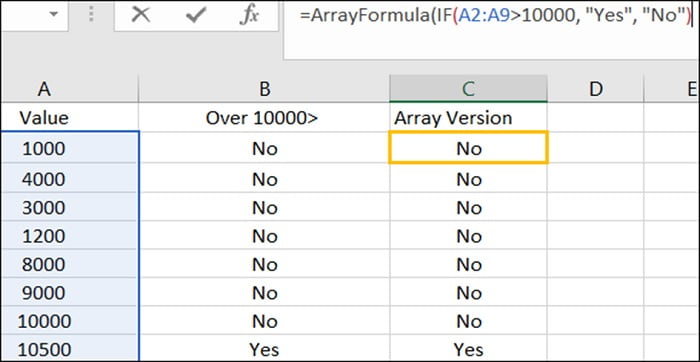This screenshot has width=700, height=362.
Task: Click the Yes cell in column B
Action: click(x=264, y=349)
